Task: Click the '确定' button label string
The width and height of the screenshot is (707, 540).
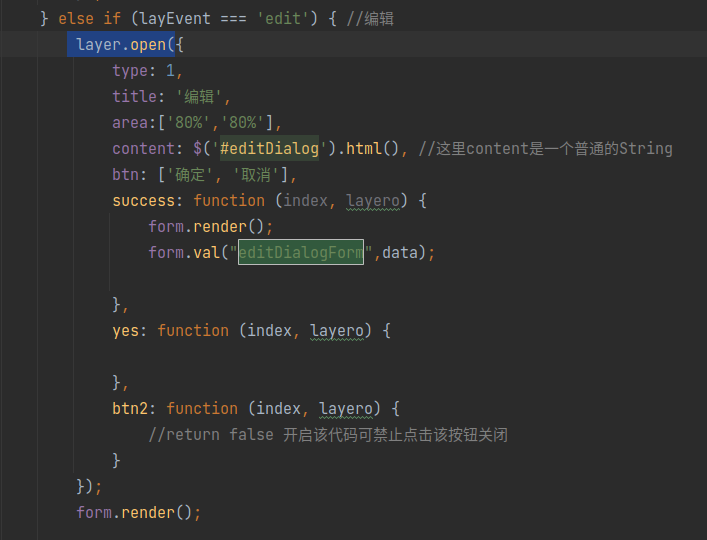Action: [190, 174]
